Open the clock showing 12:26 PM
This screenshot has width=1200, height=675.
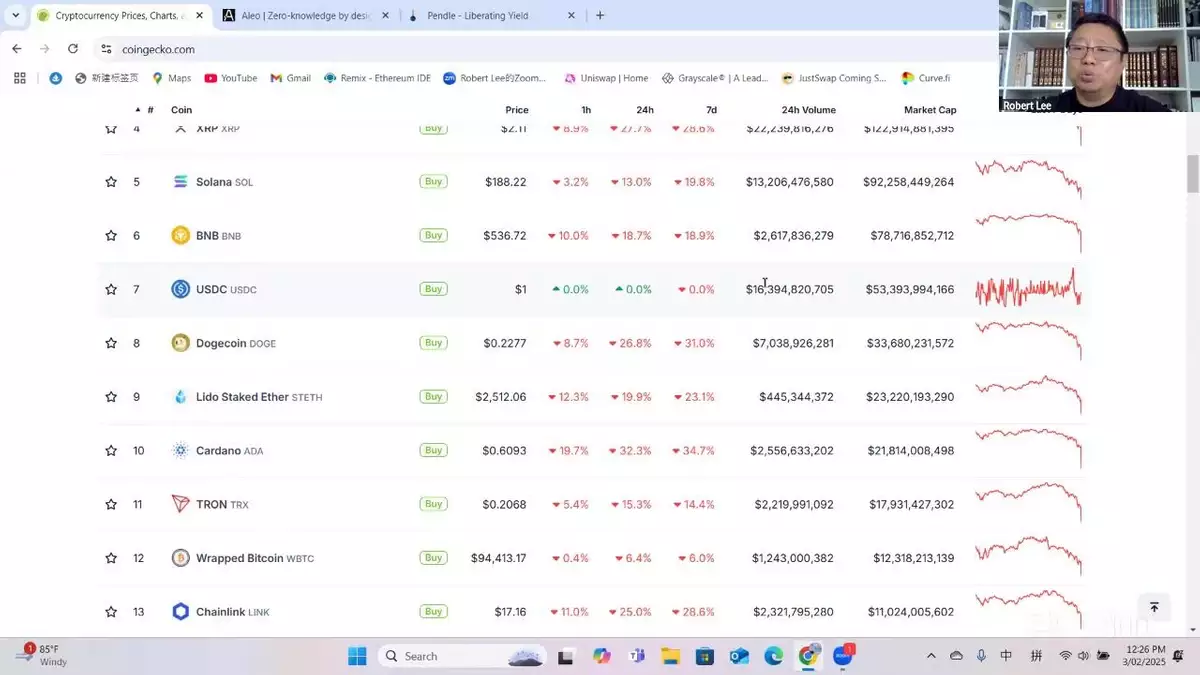[x=1144, y=656]
